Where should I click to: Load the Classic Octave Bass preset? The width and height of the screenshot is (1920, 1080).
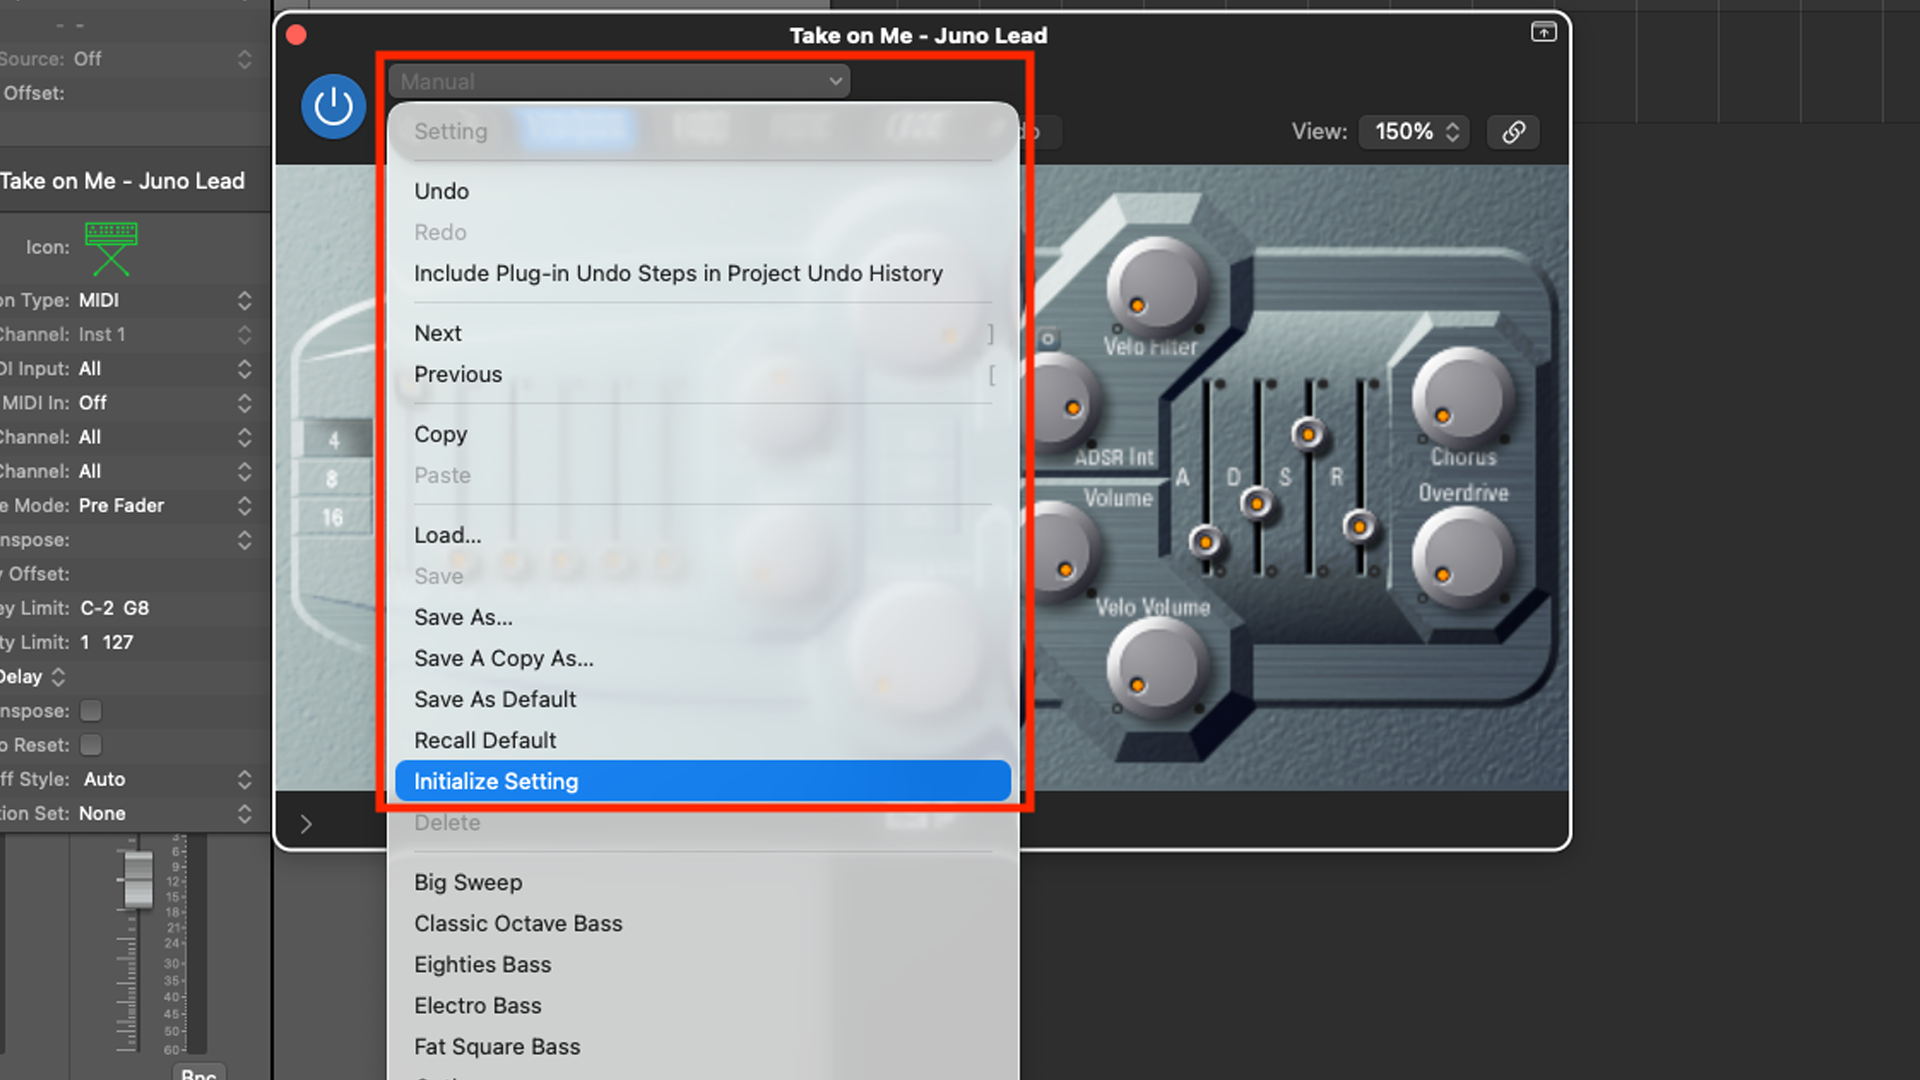pos(518,923)
